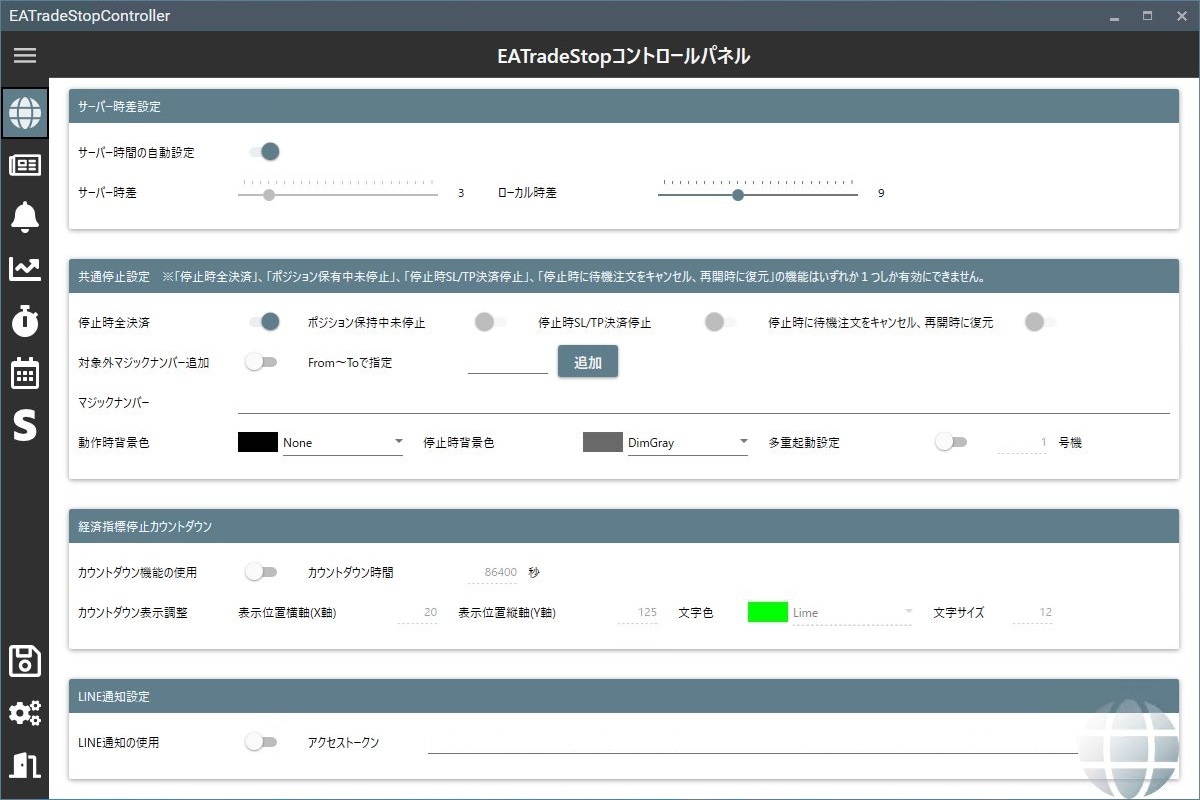Open the gears settings icon
Image resolution: width=1200 pixels, height=800 pixels.
pyautogui.click(x=25, y=713)
